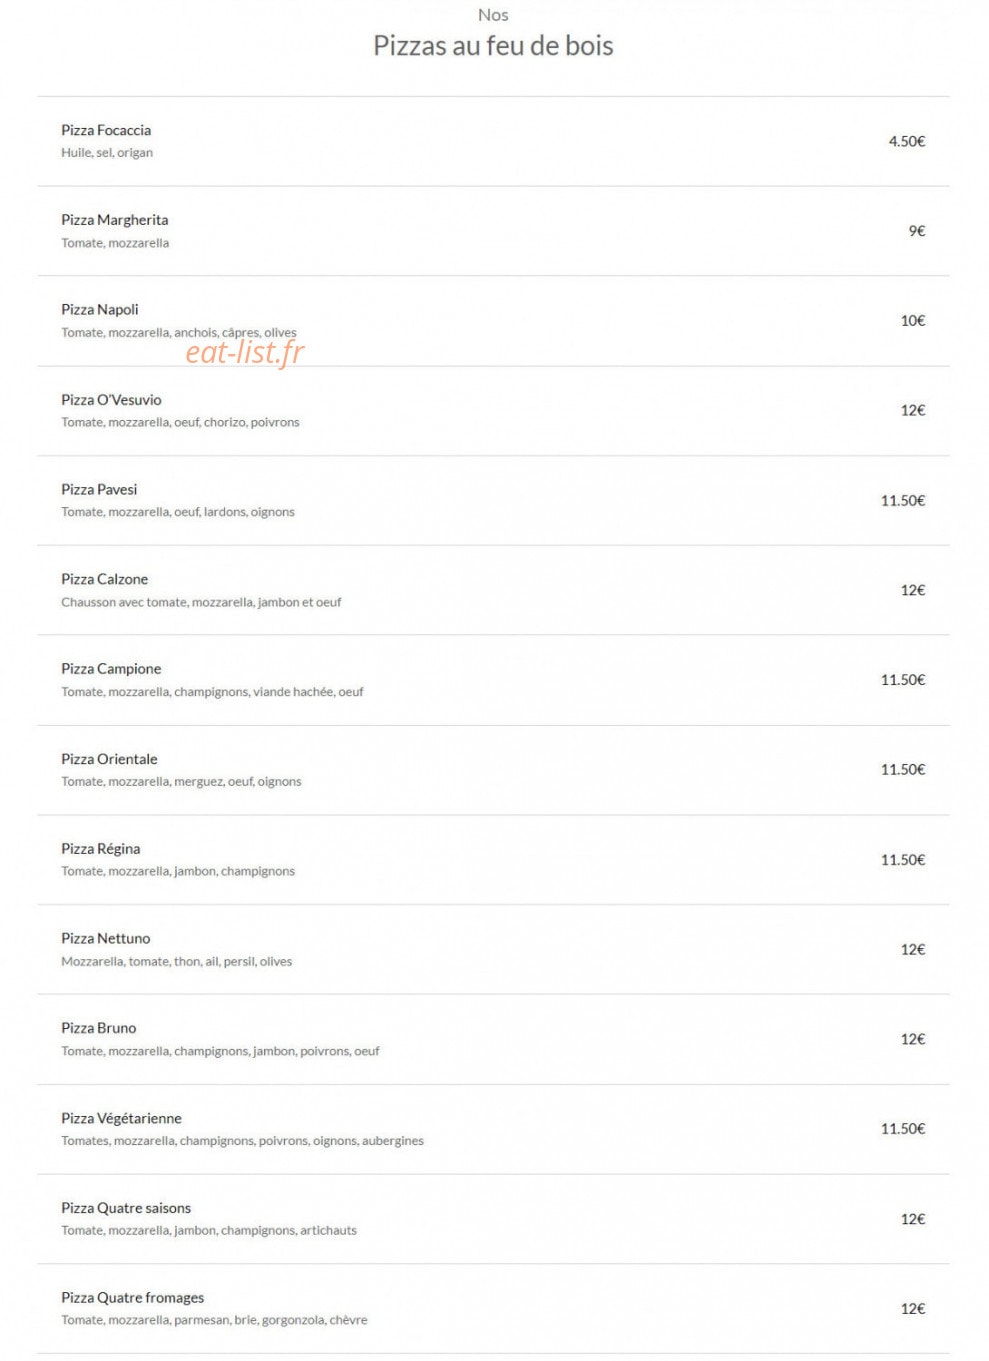Click the Pizza Quatre saisons name
Screen dimensions: 989x1361
126,1208
